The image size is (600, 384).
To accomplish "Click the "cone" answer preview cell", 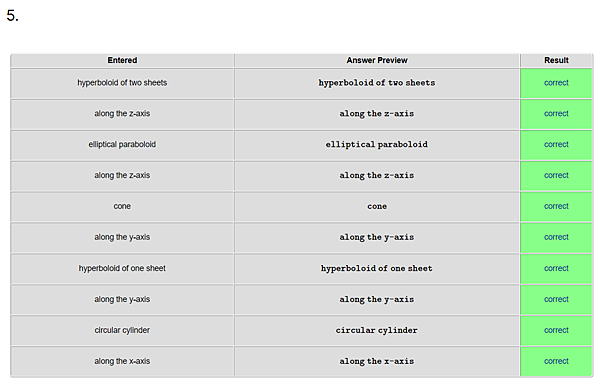I will pyautogui.click(x=377, y=207).
